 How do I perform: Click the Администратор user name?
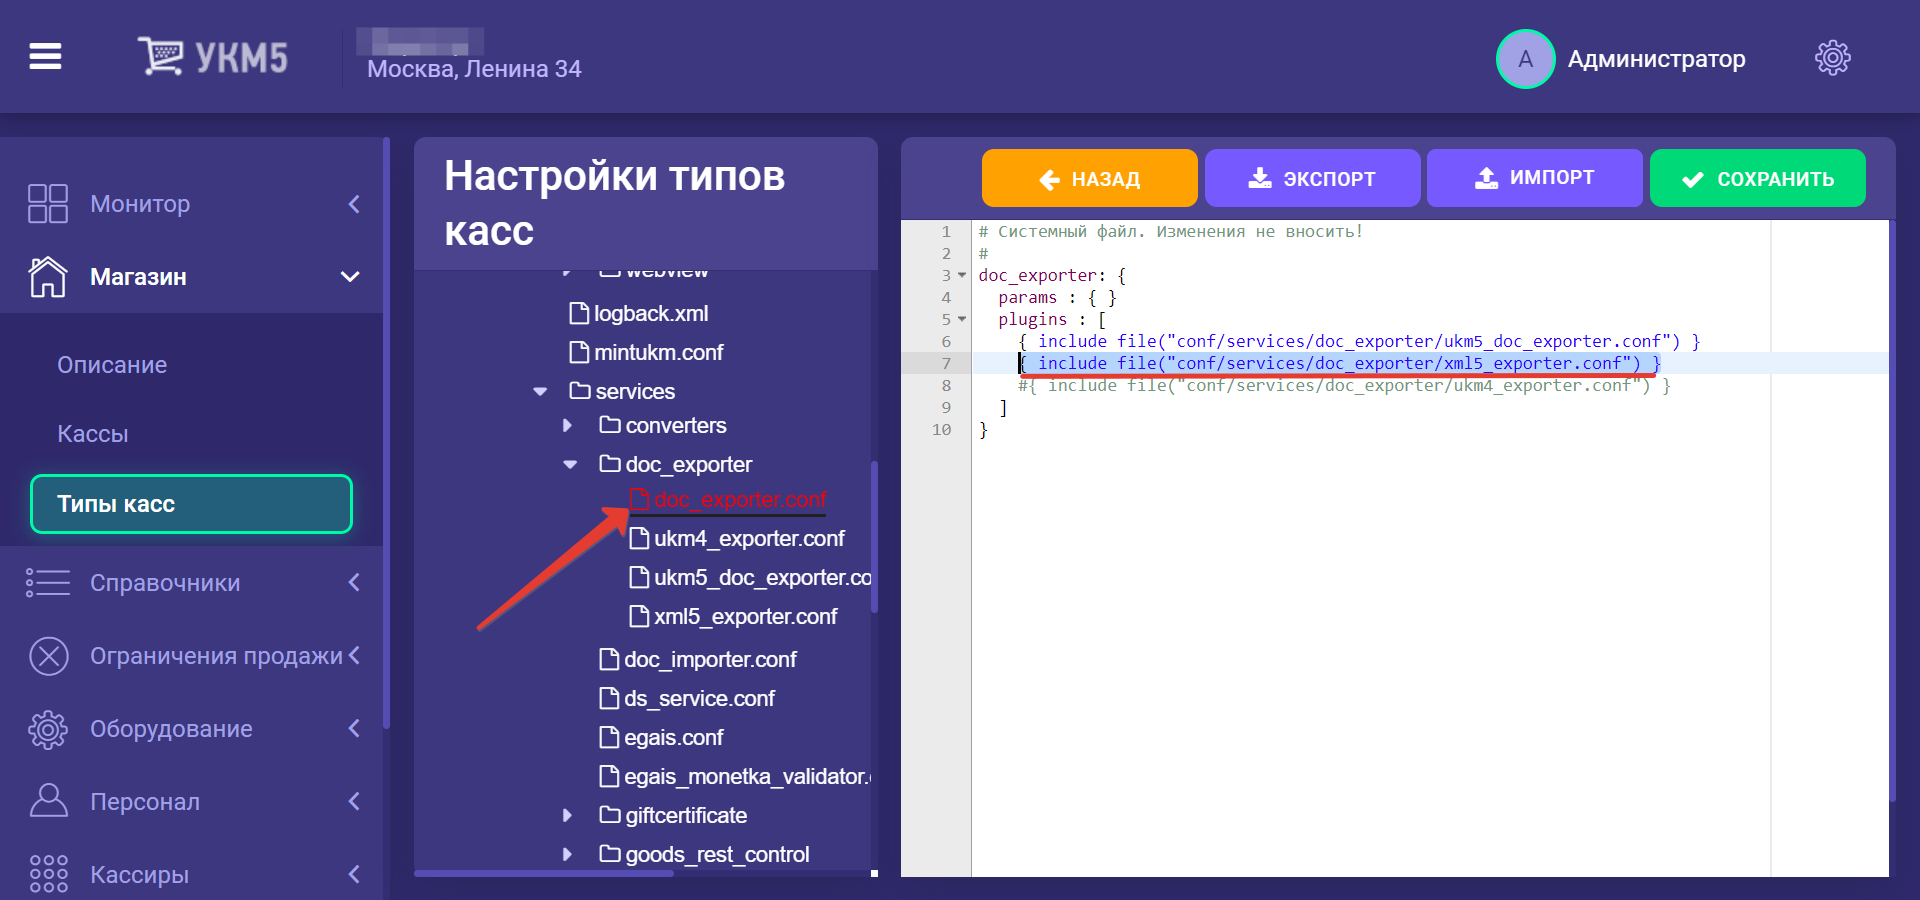1656,59
